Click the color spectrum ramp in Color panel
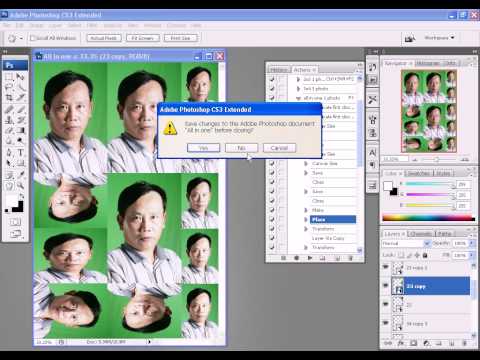The image size is (480, 360). [428, 218]
